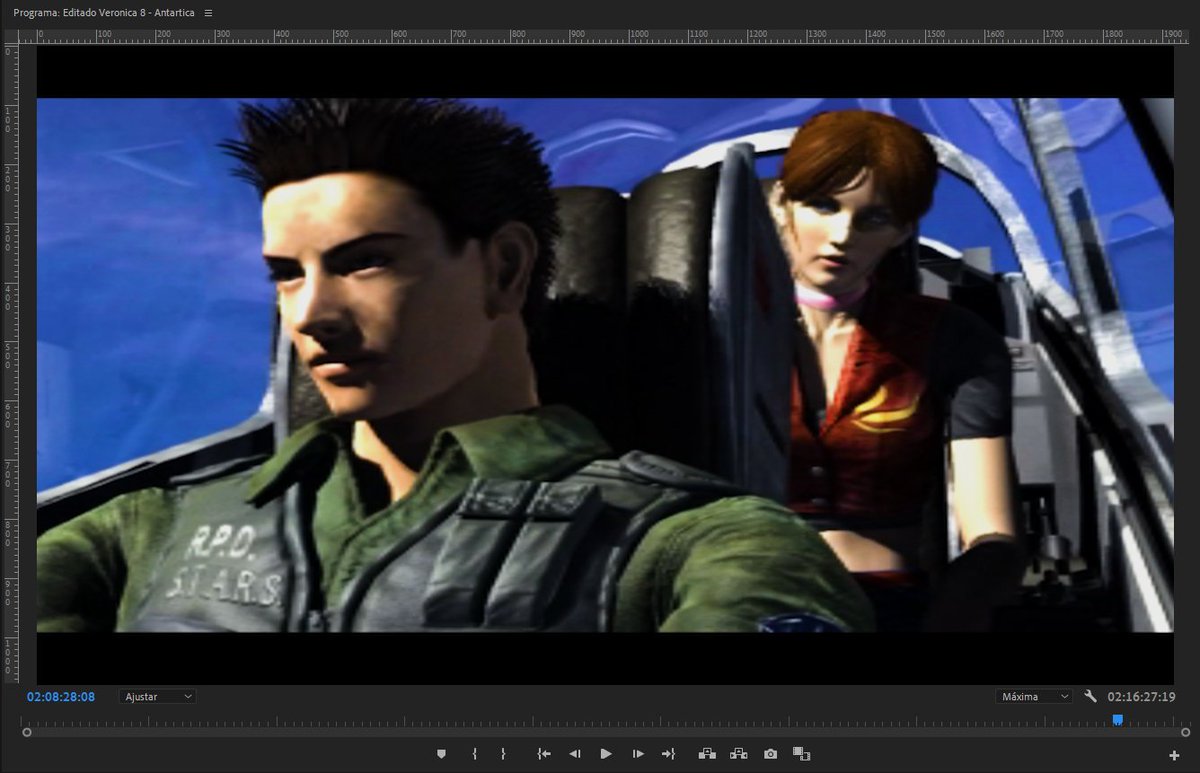The height and width of the screenshot is (773, 1200).
Task: Export frame with the camera icon
Action: [x=770, y=754]
